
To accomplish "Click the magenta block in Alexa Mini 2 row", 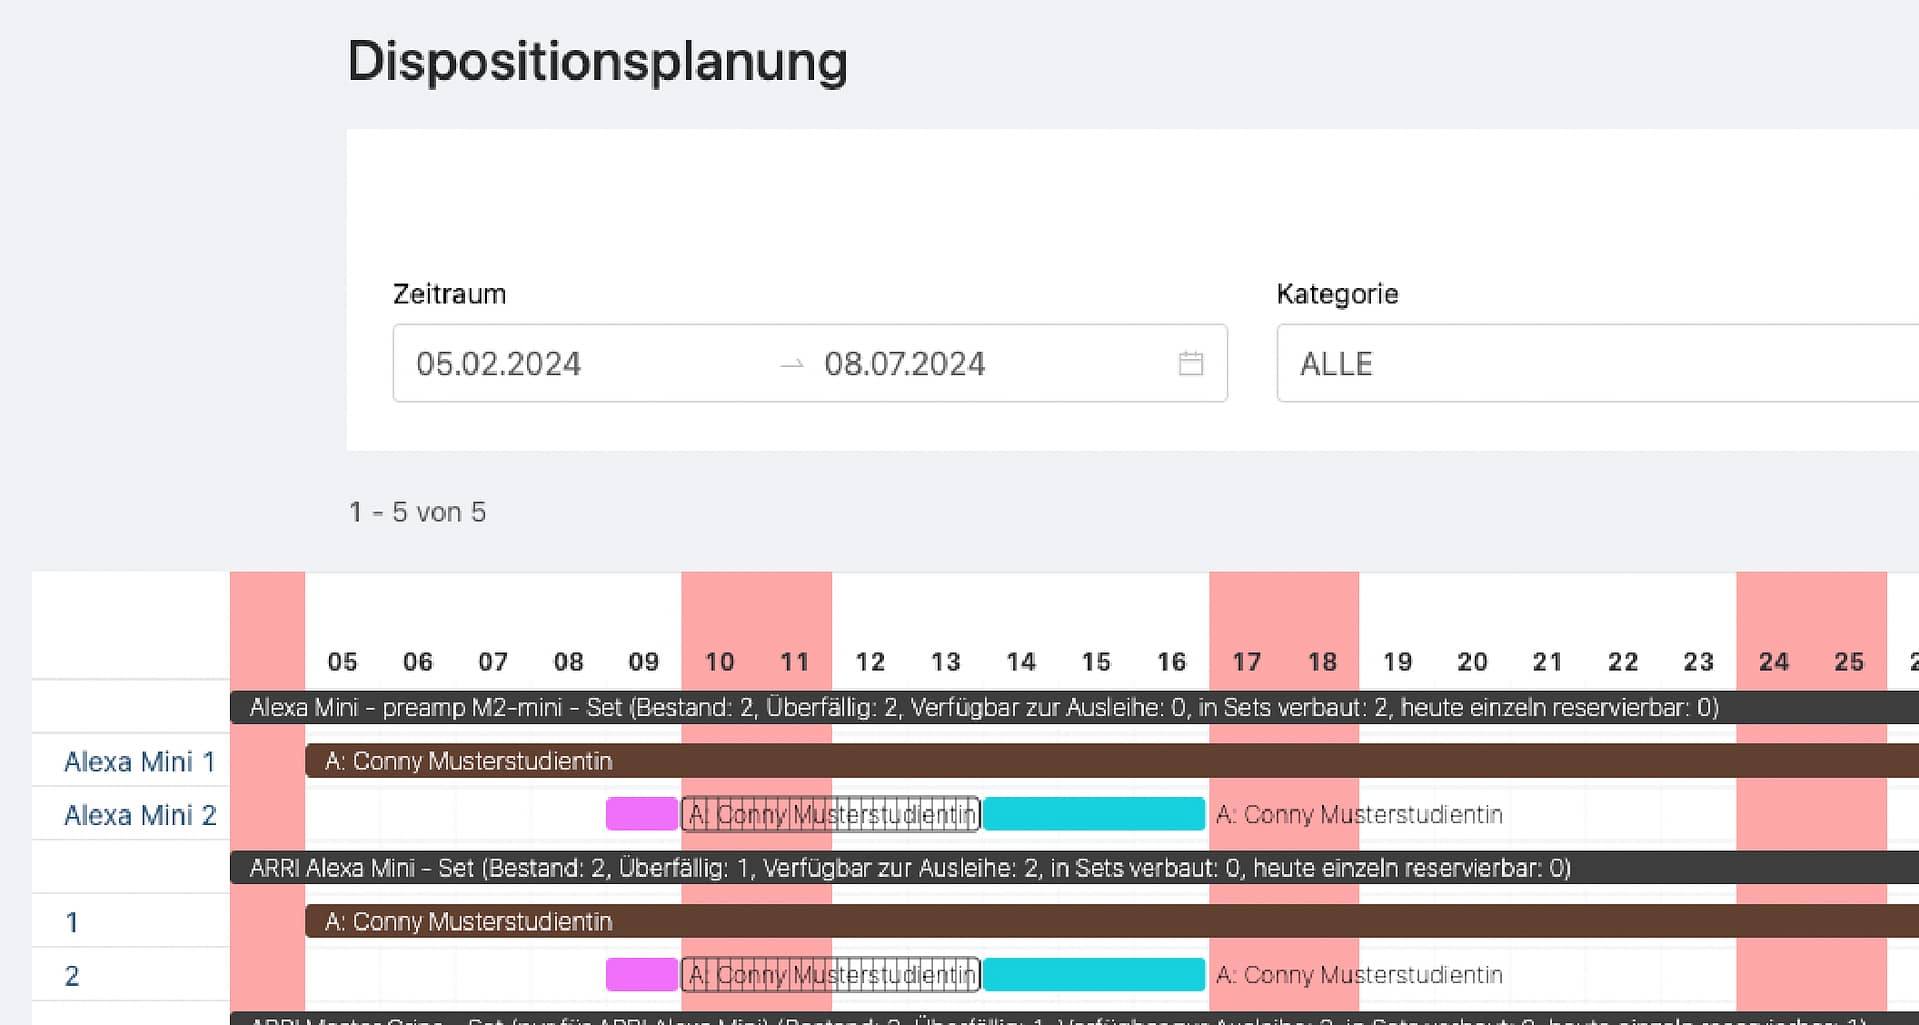I will click(x=641, y=814).
